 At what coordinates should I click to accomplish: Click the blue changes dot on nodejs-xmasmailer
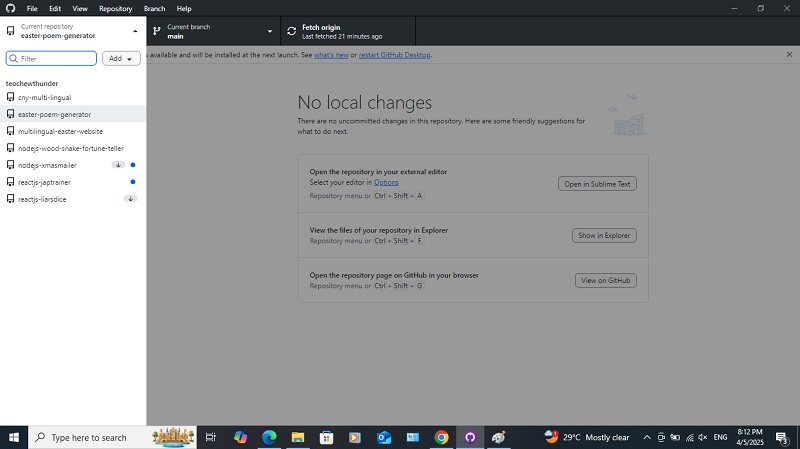point(133,165)
